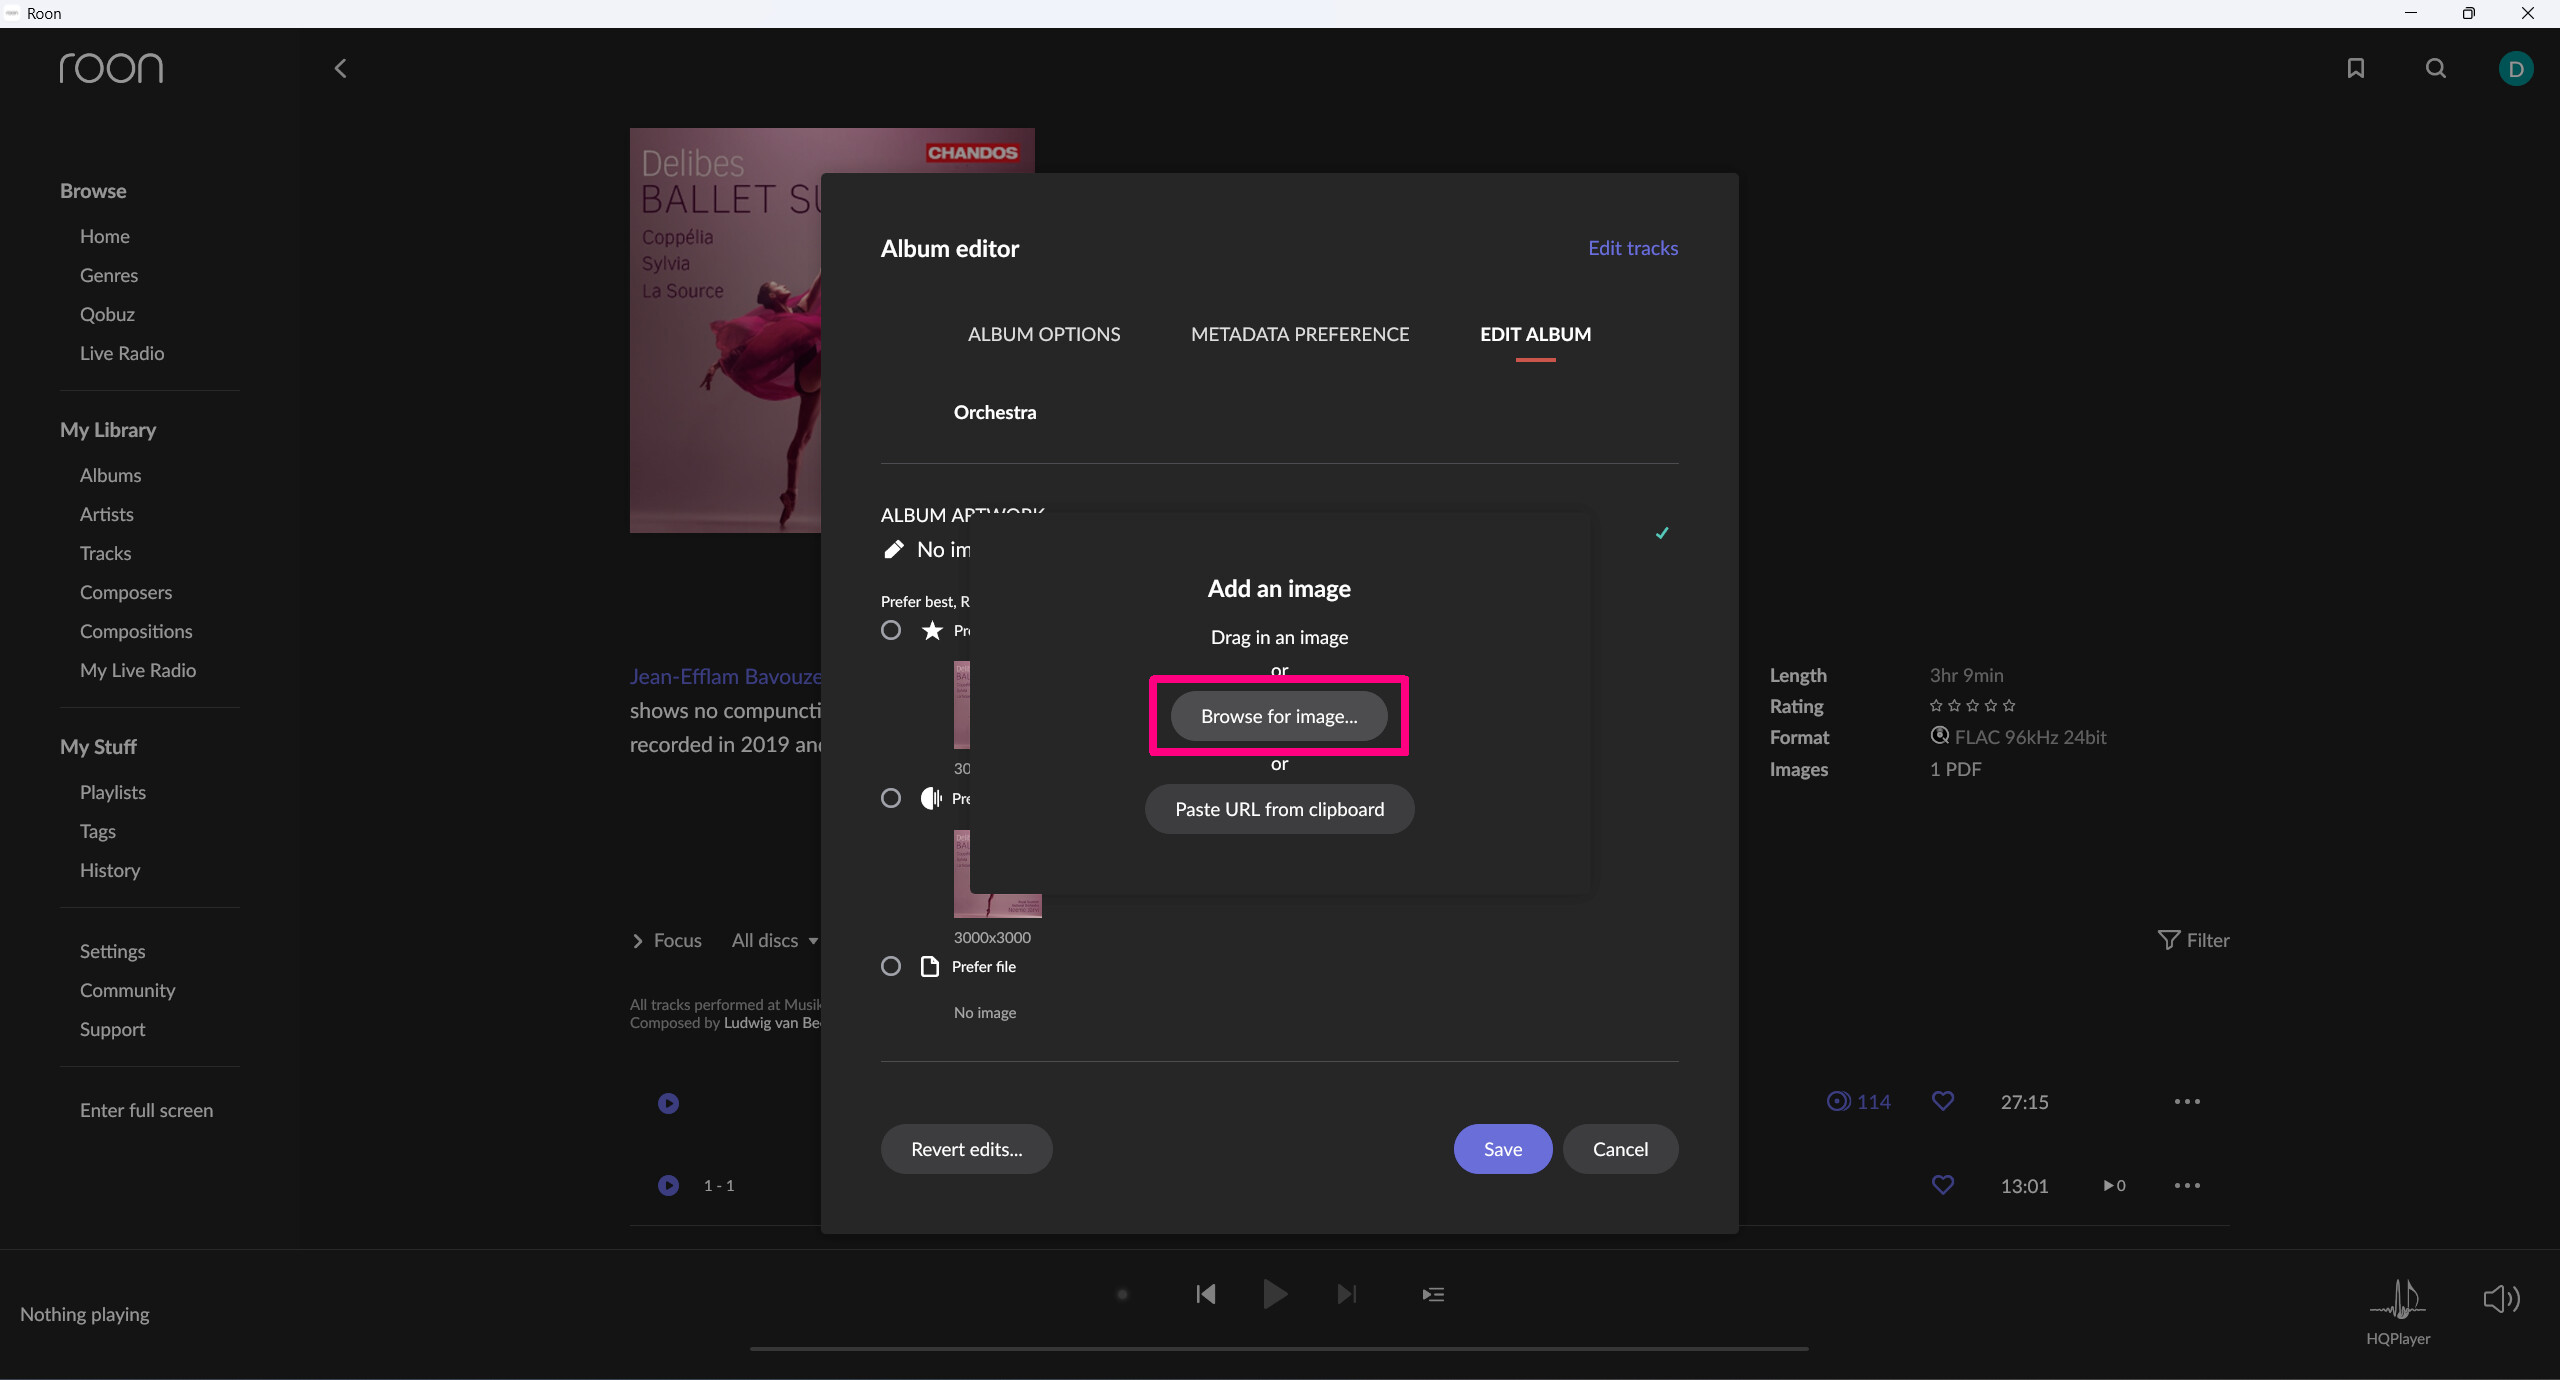The width and height of the screenshot is (2560, 1380).
Task: Click pencil icon under Album Artwork
Action: (x=893, y=549)
